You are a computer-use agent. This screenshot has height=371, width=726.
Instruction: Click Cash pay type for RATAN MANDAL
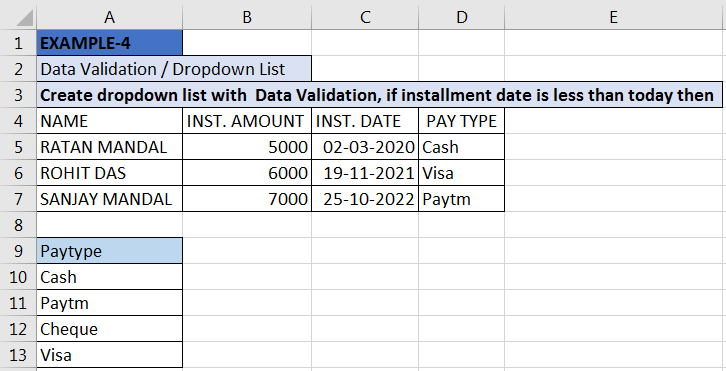(x=461, y=147)
